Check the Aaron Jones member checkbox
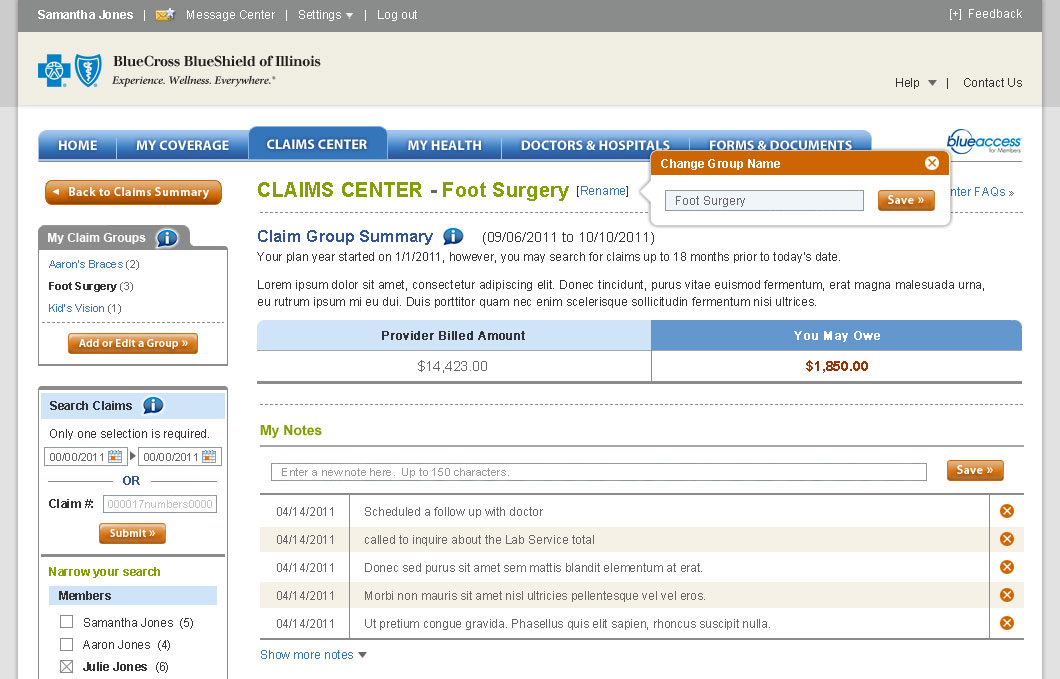 pyautogui.click(x=67, y=645)
